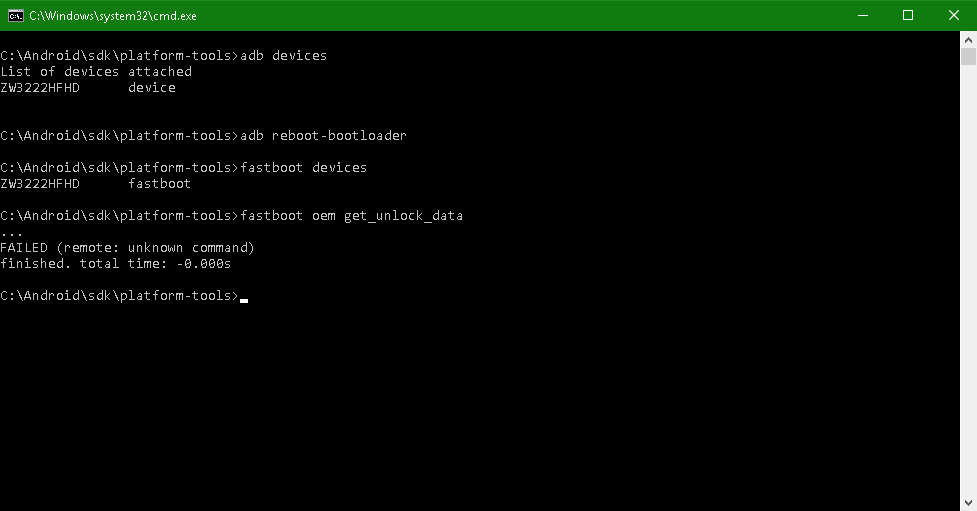Click the 'List of devices attached' line
Image resolution: width=977 pixels, height=511 pixels.
96,72
